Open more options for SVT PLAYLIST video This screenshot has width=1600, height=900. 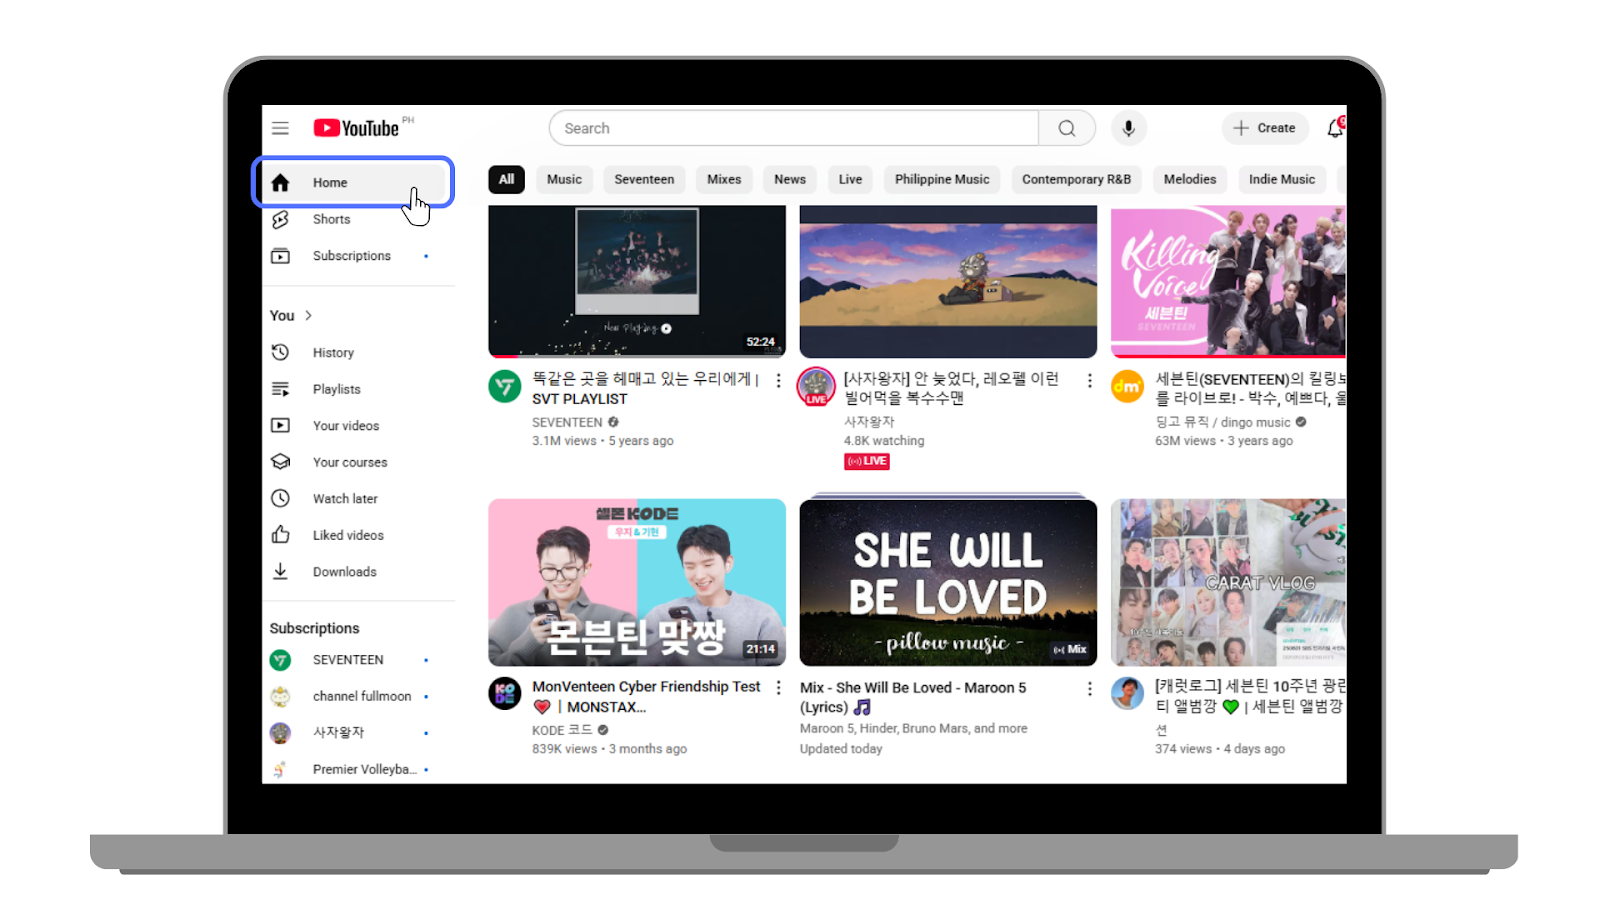(x=778, y=381)
